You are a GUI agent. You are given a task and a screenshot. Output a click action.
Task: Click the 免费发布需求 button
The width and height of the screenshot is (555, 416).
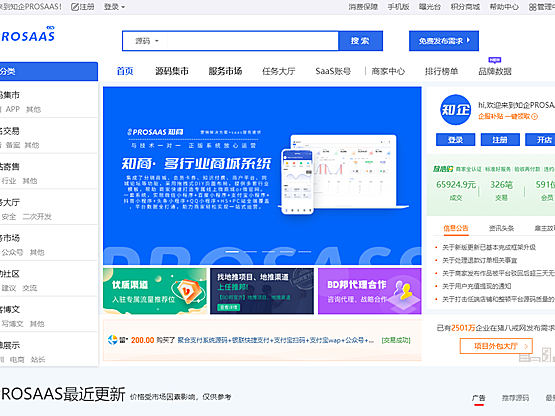click(x=444, y=41)
